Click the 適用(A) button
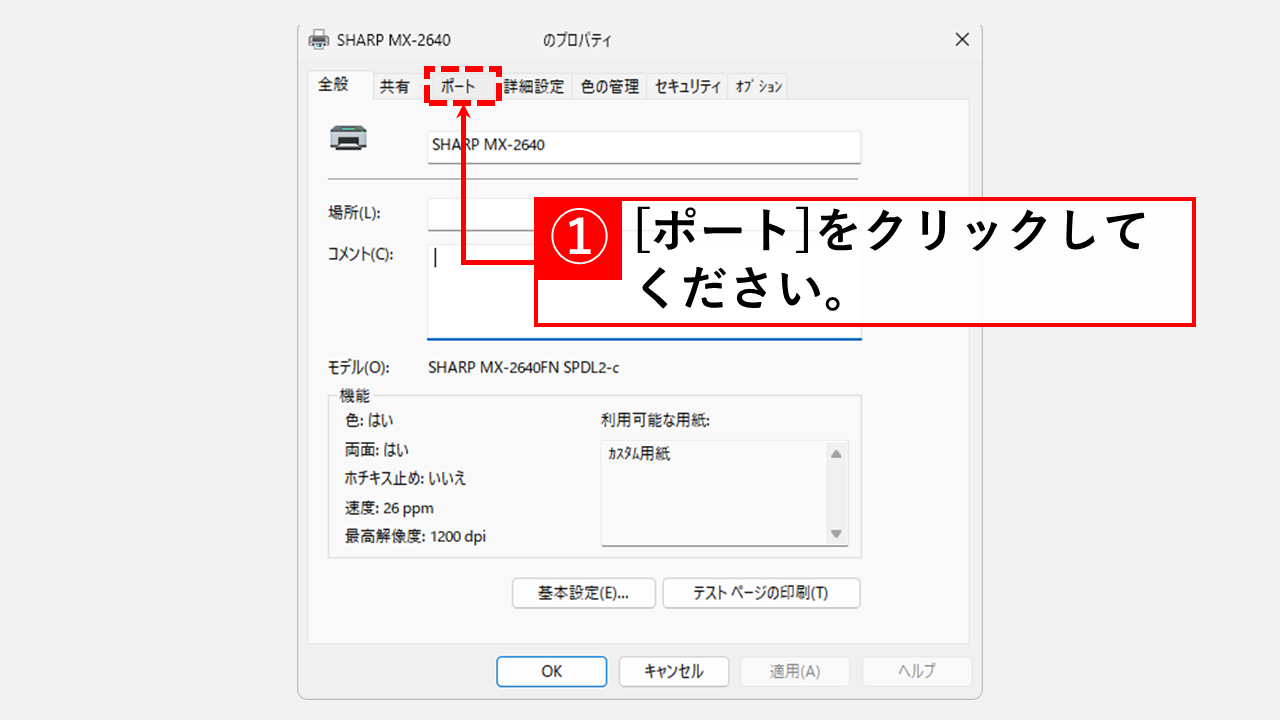The image size is (1280, 720). [795, 671]
